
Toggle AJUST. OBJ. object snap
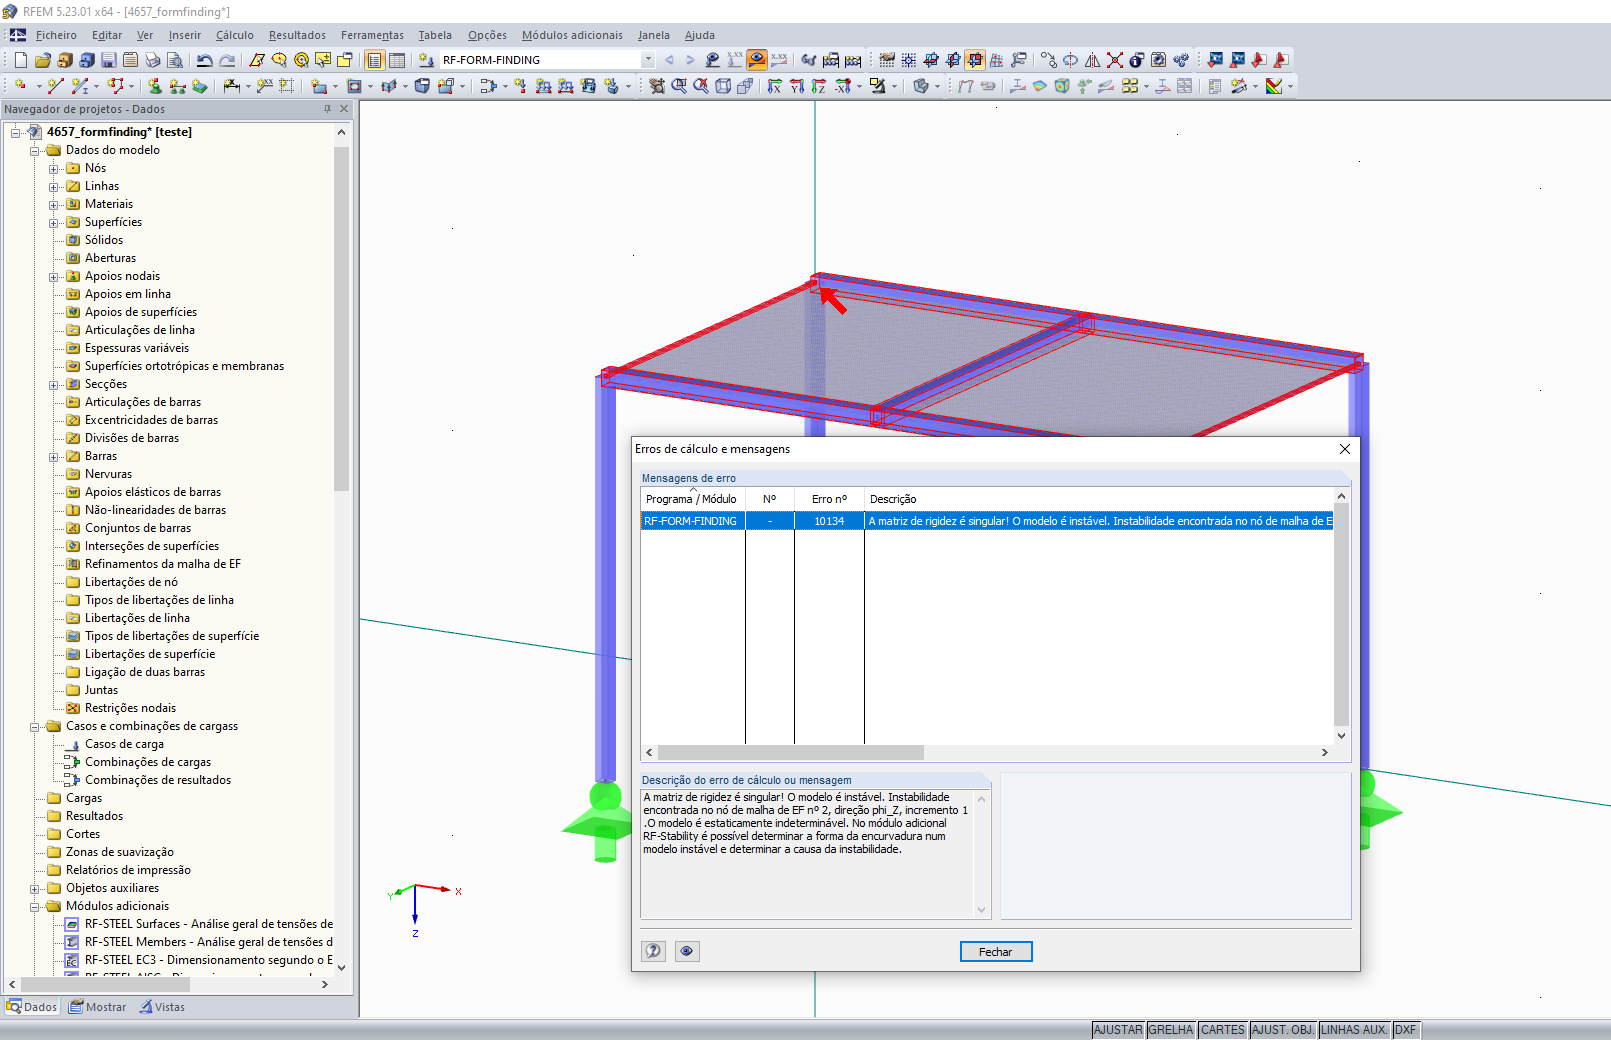coord(1283,1030)
